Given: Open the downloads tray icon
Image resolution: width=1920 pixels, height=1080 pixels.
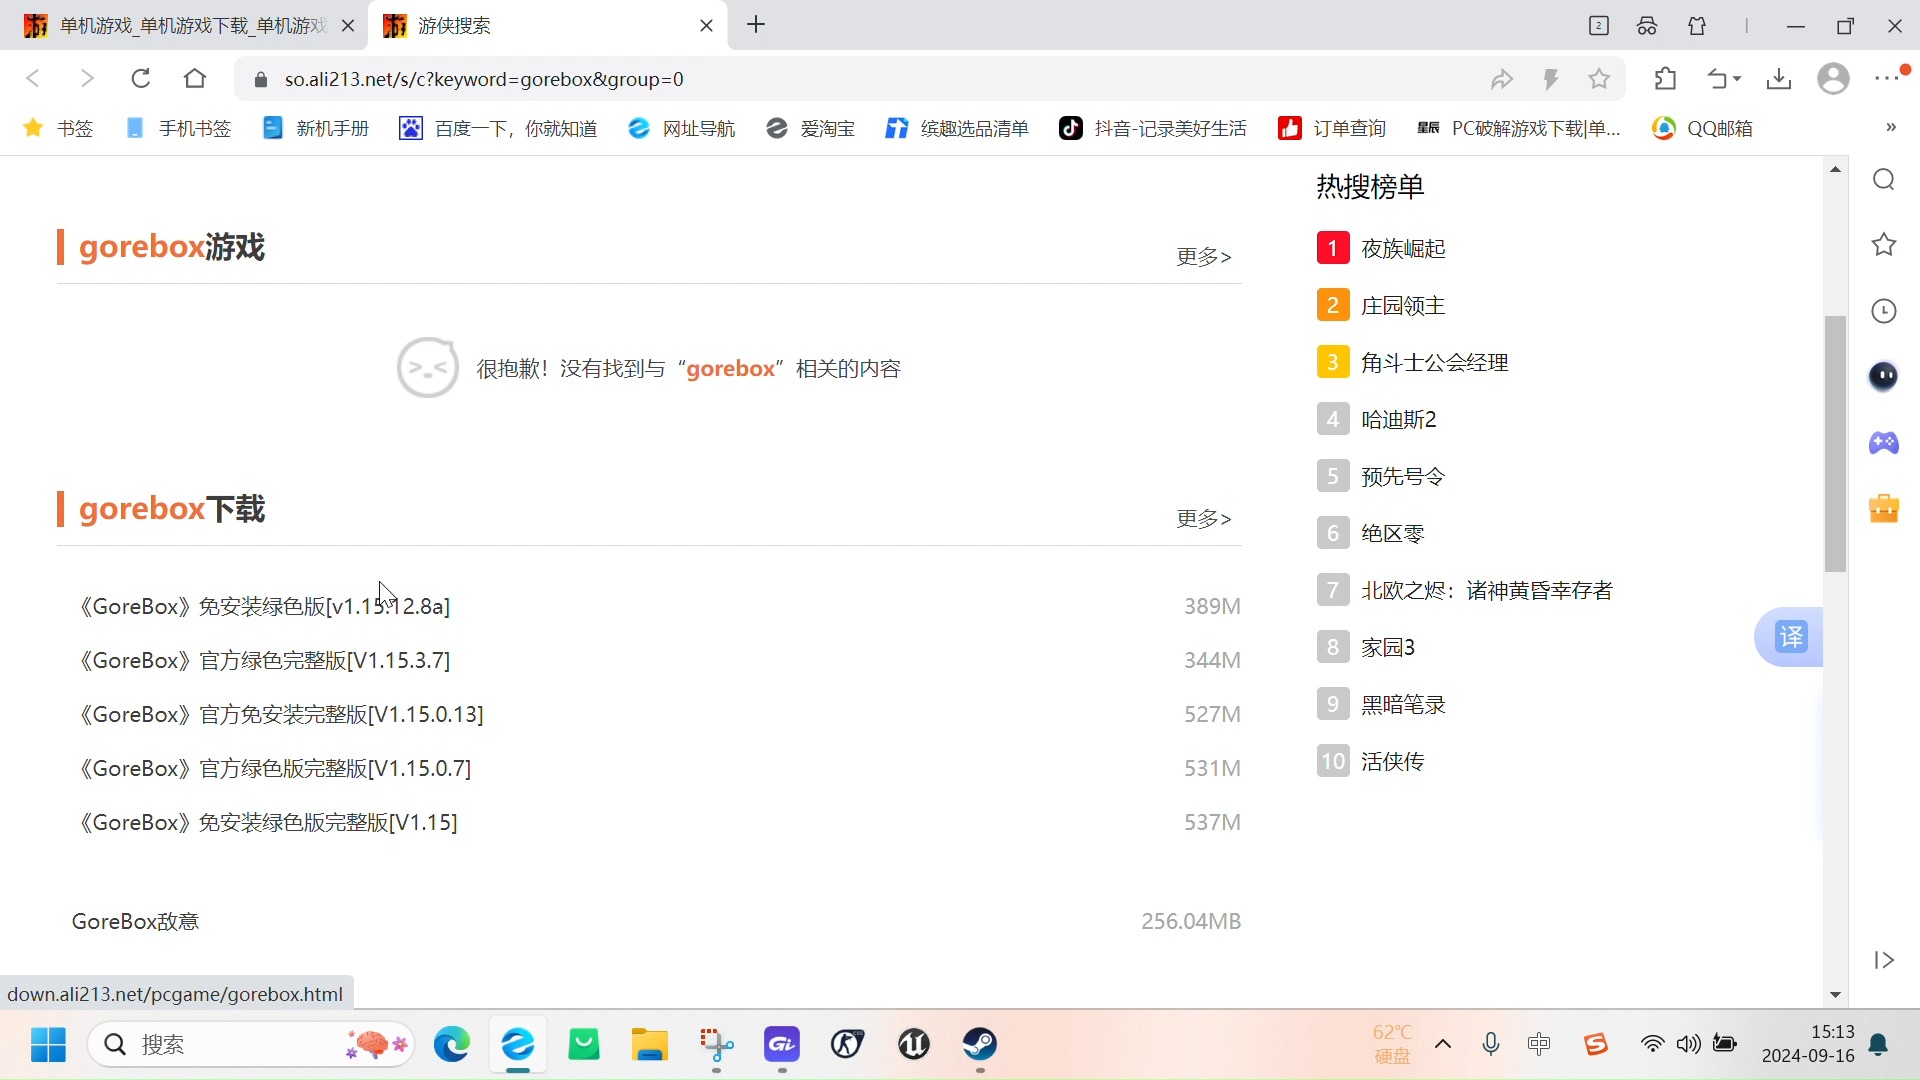Looking at the screenshot, I should (1779, 79).
